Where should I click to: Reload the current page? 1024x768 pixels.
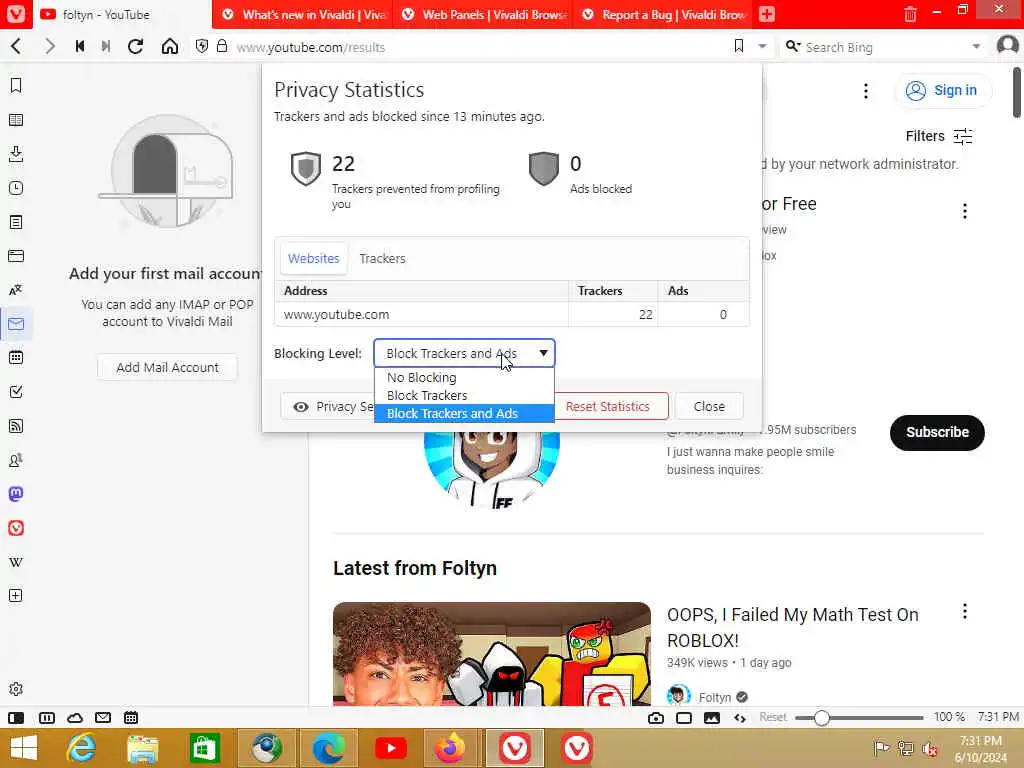[x=135, y=46]
